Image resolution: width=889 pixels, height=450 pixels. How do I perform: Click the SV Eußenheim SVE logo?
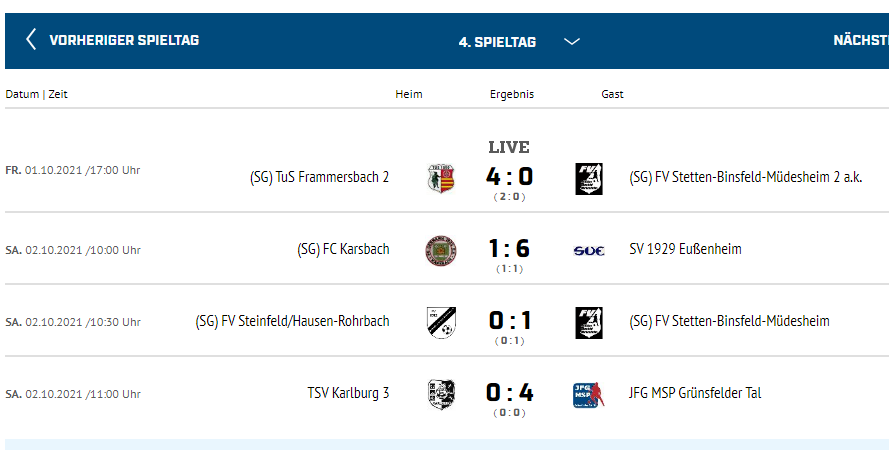point(589,250)
